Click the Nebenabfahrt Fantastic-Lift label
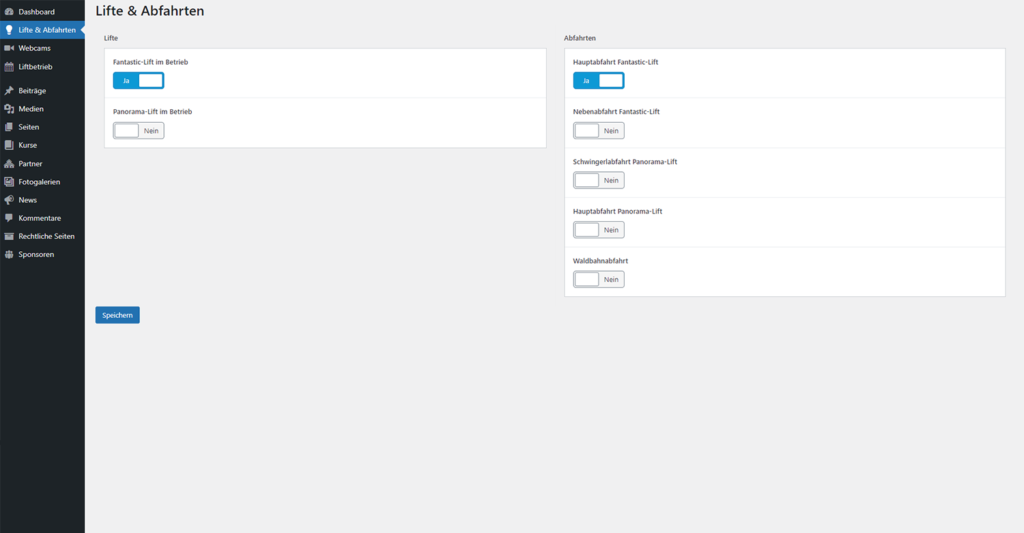 point(616,112)
